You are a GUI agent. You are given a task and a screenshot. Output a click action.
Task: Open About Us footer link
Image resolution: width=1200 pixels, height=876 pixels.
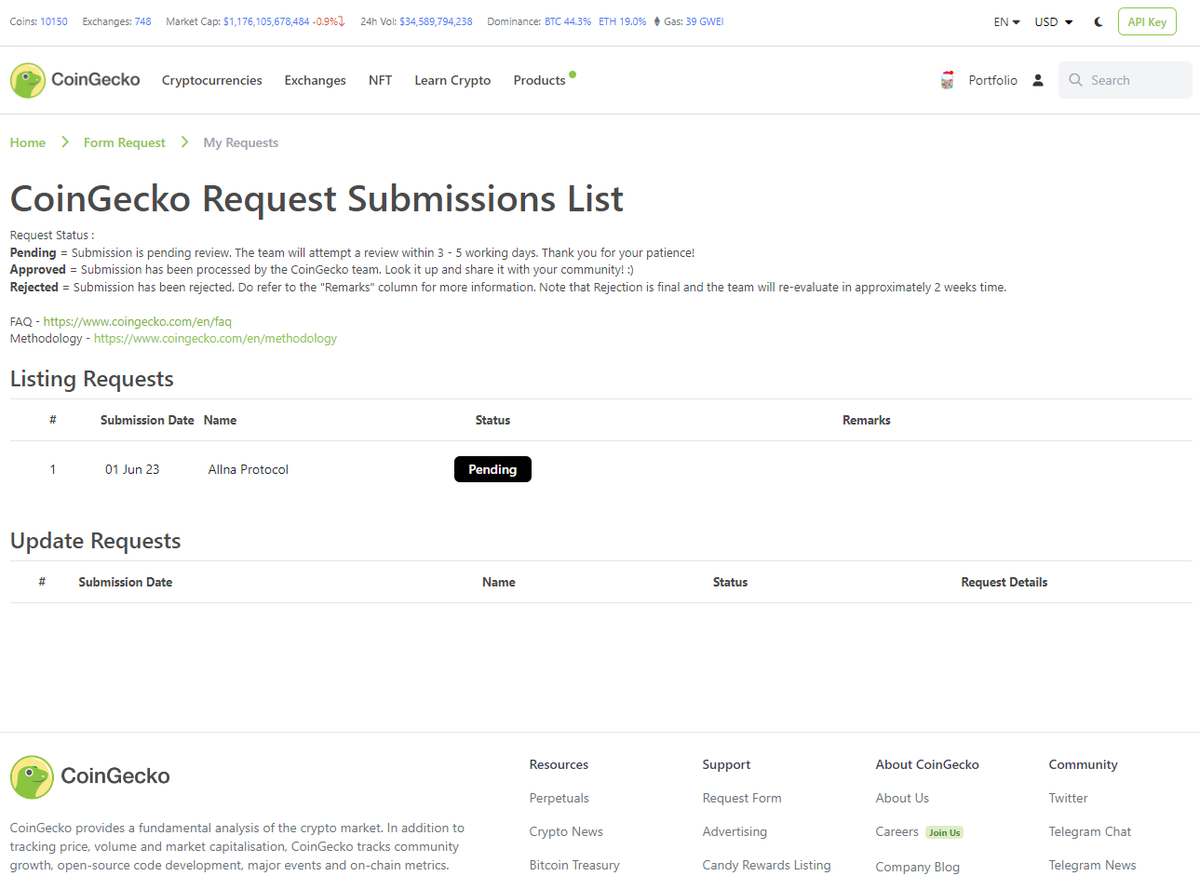point(902,798)
